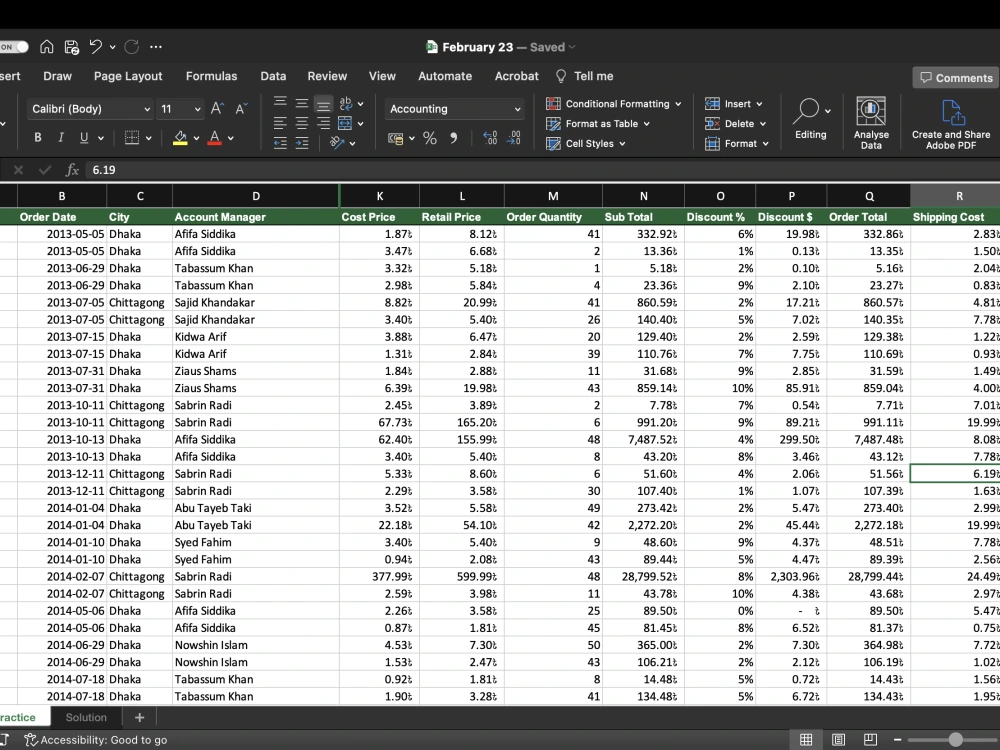Open the Delete cells dropdown
Image resolution: width=1000 pixels, height=750 pixels.
(x=763, y=124)
